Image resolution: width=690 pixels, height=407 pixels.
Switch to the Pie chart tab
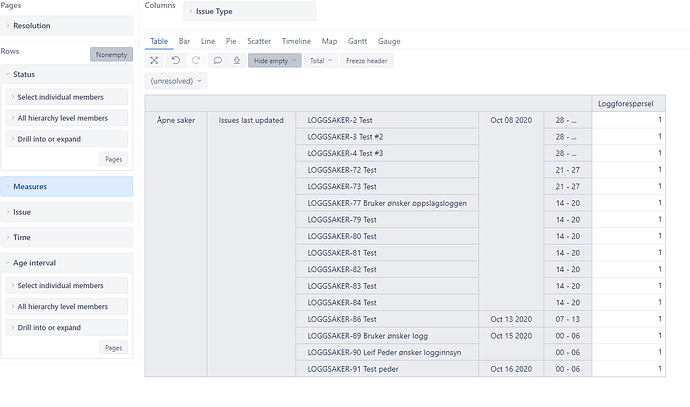click(x=231, y=41)
